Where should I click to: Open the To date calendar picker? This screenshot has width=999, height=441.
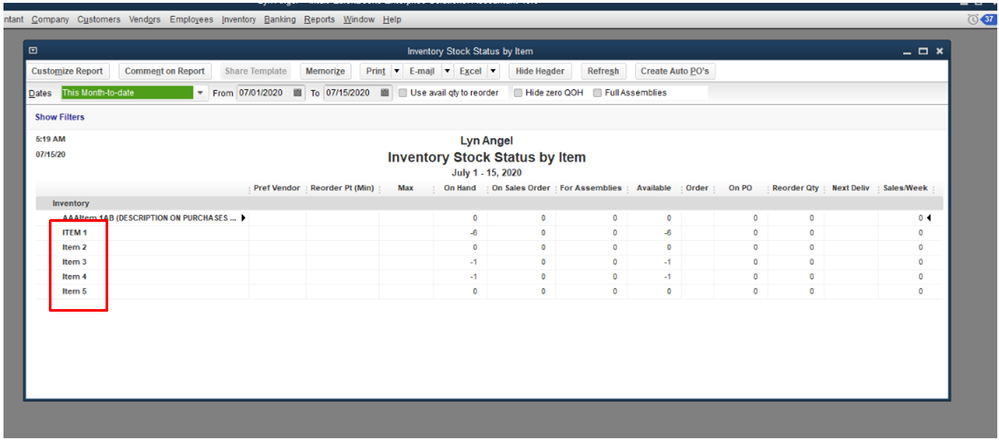pyautogui.click(x=385, y=93)
